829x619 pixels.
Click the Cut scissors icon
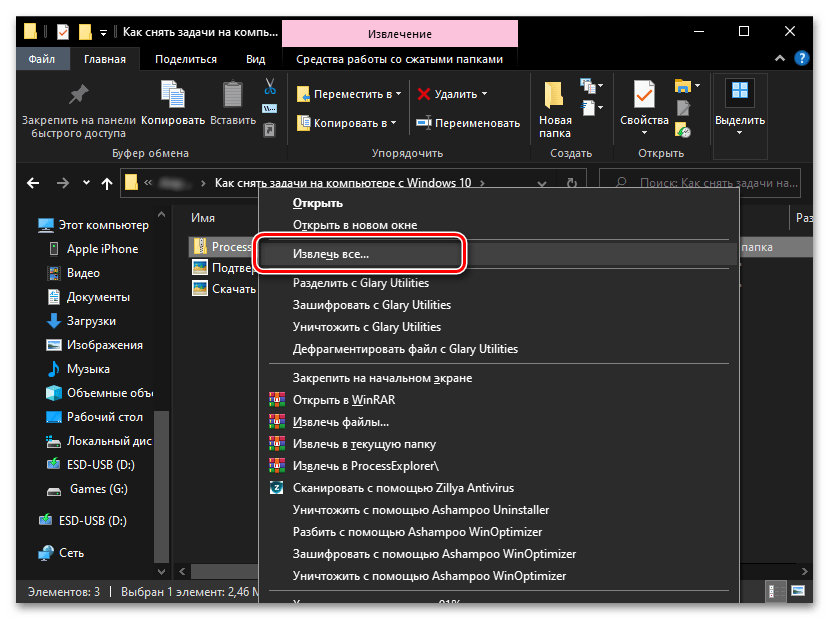(x=270, y=87)
